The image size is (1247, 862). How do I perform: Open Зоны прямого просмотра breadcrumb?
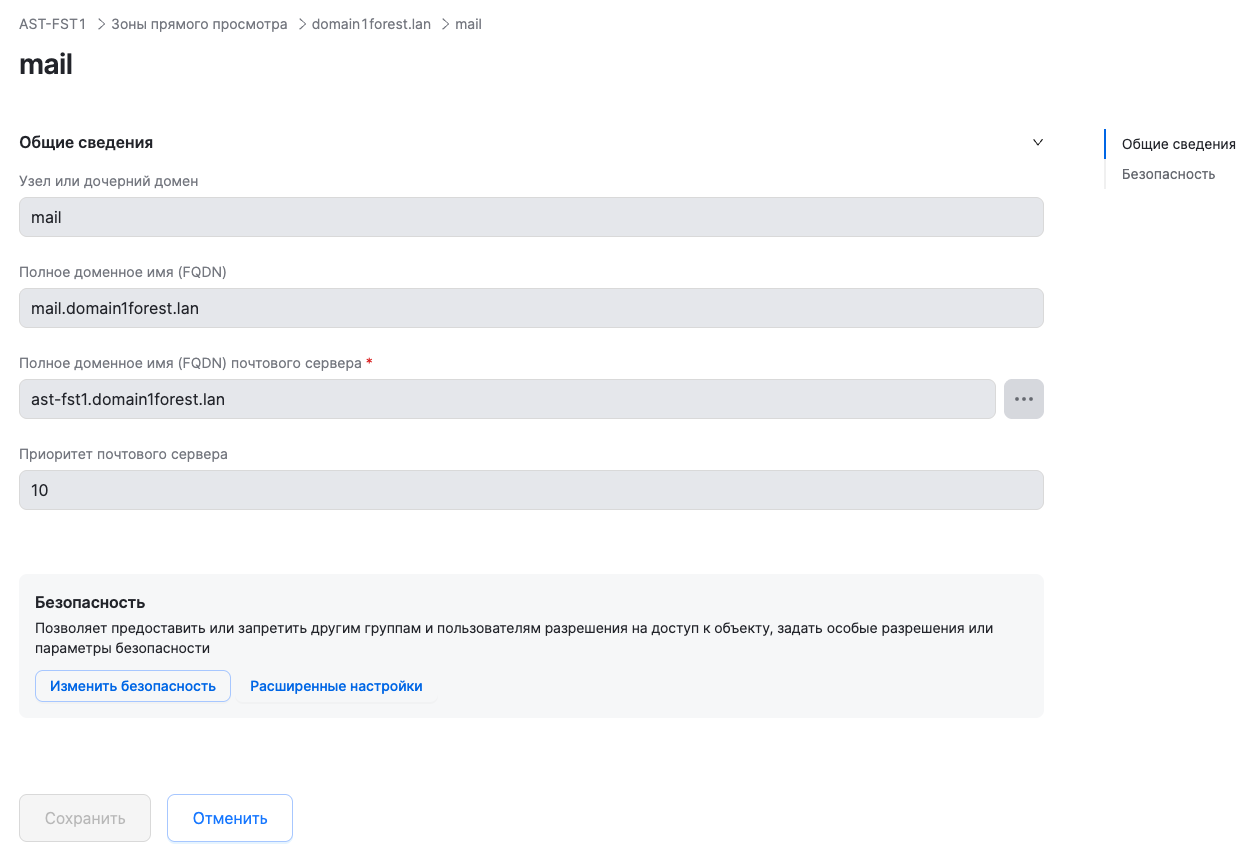pos(199,24)
